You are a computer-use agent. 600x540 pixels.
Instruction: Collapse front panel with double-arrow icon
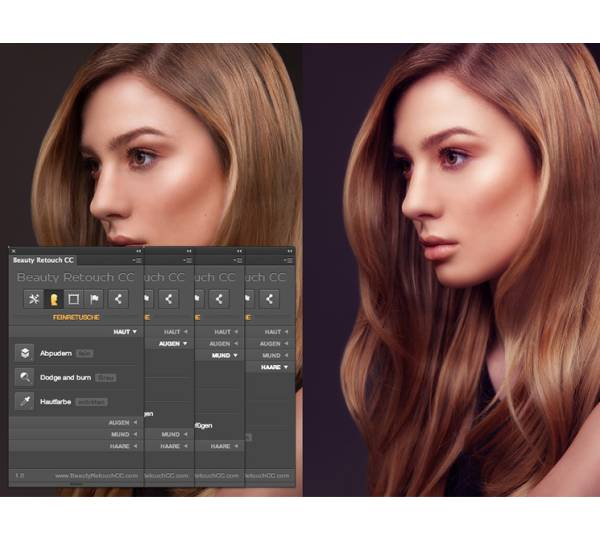point(139,251)
